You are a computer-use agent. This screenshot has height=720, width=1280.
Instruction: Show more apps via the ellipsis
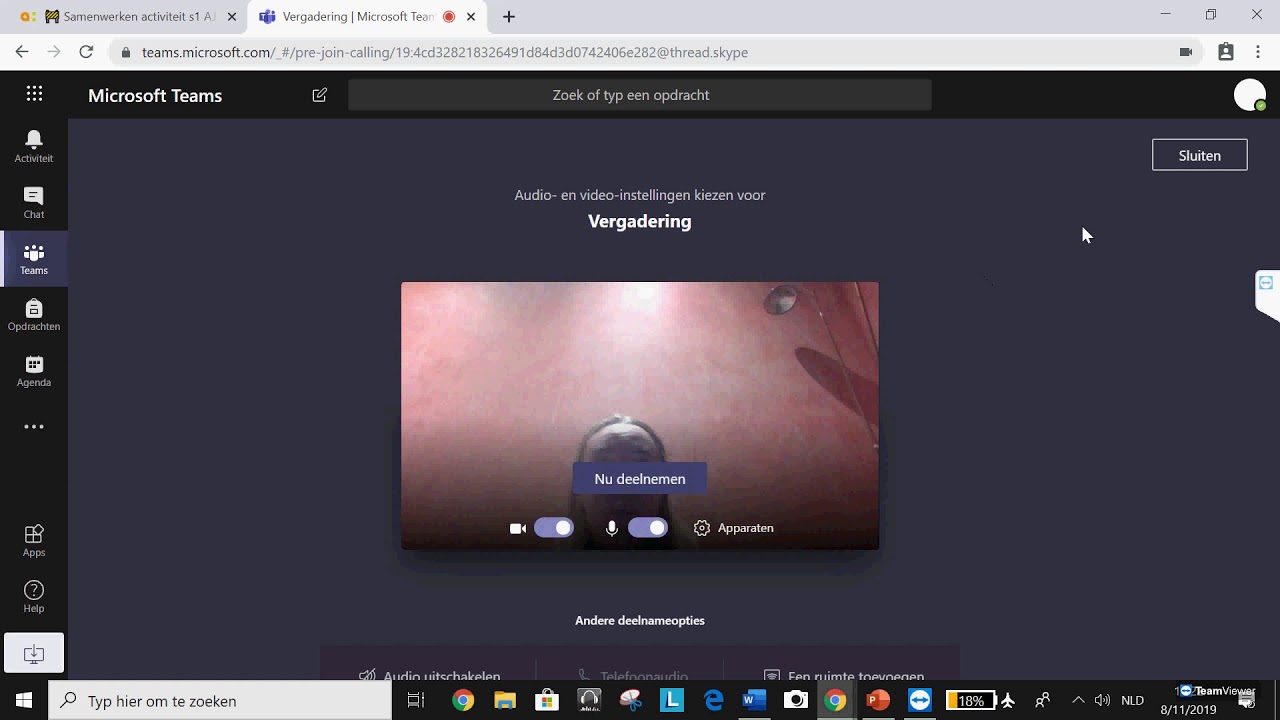34,427
